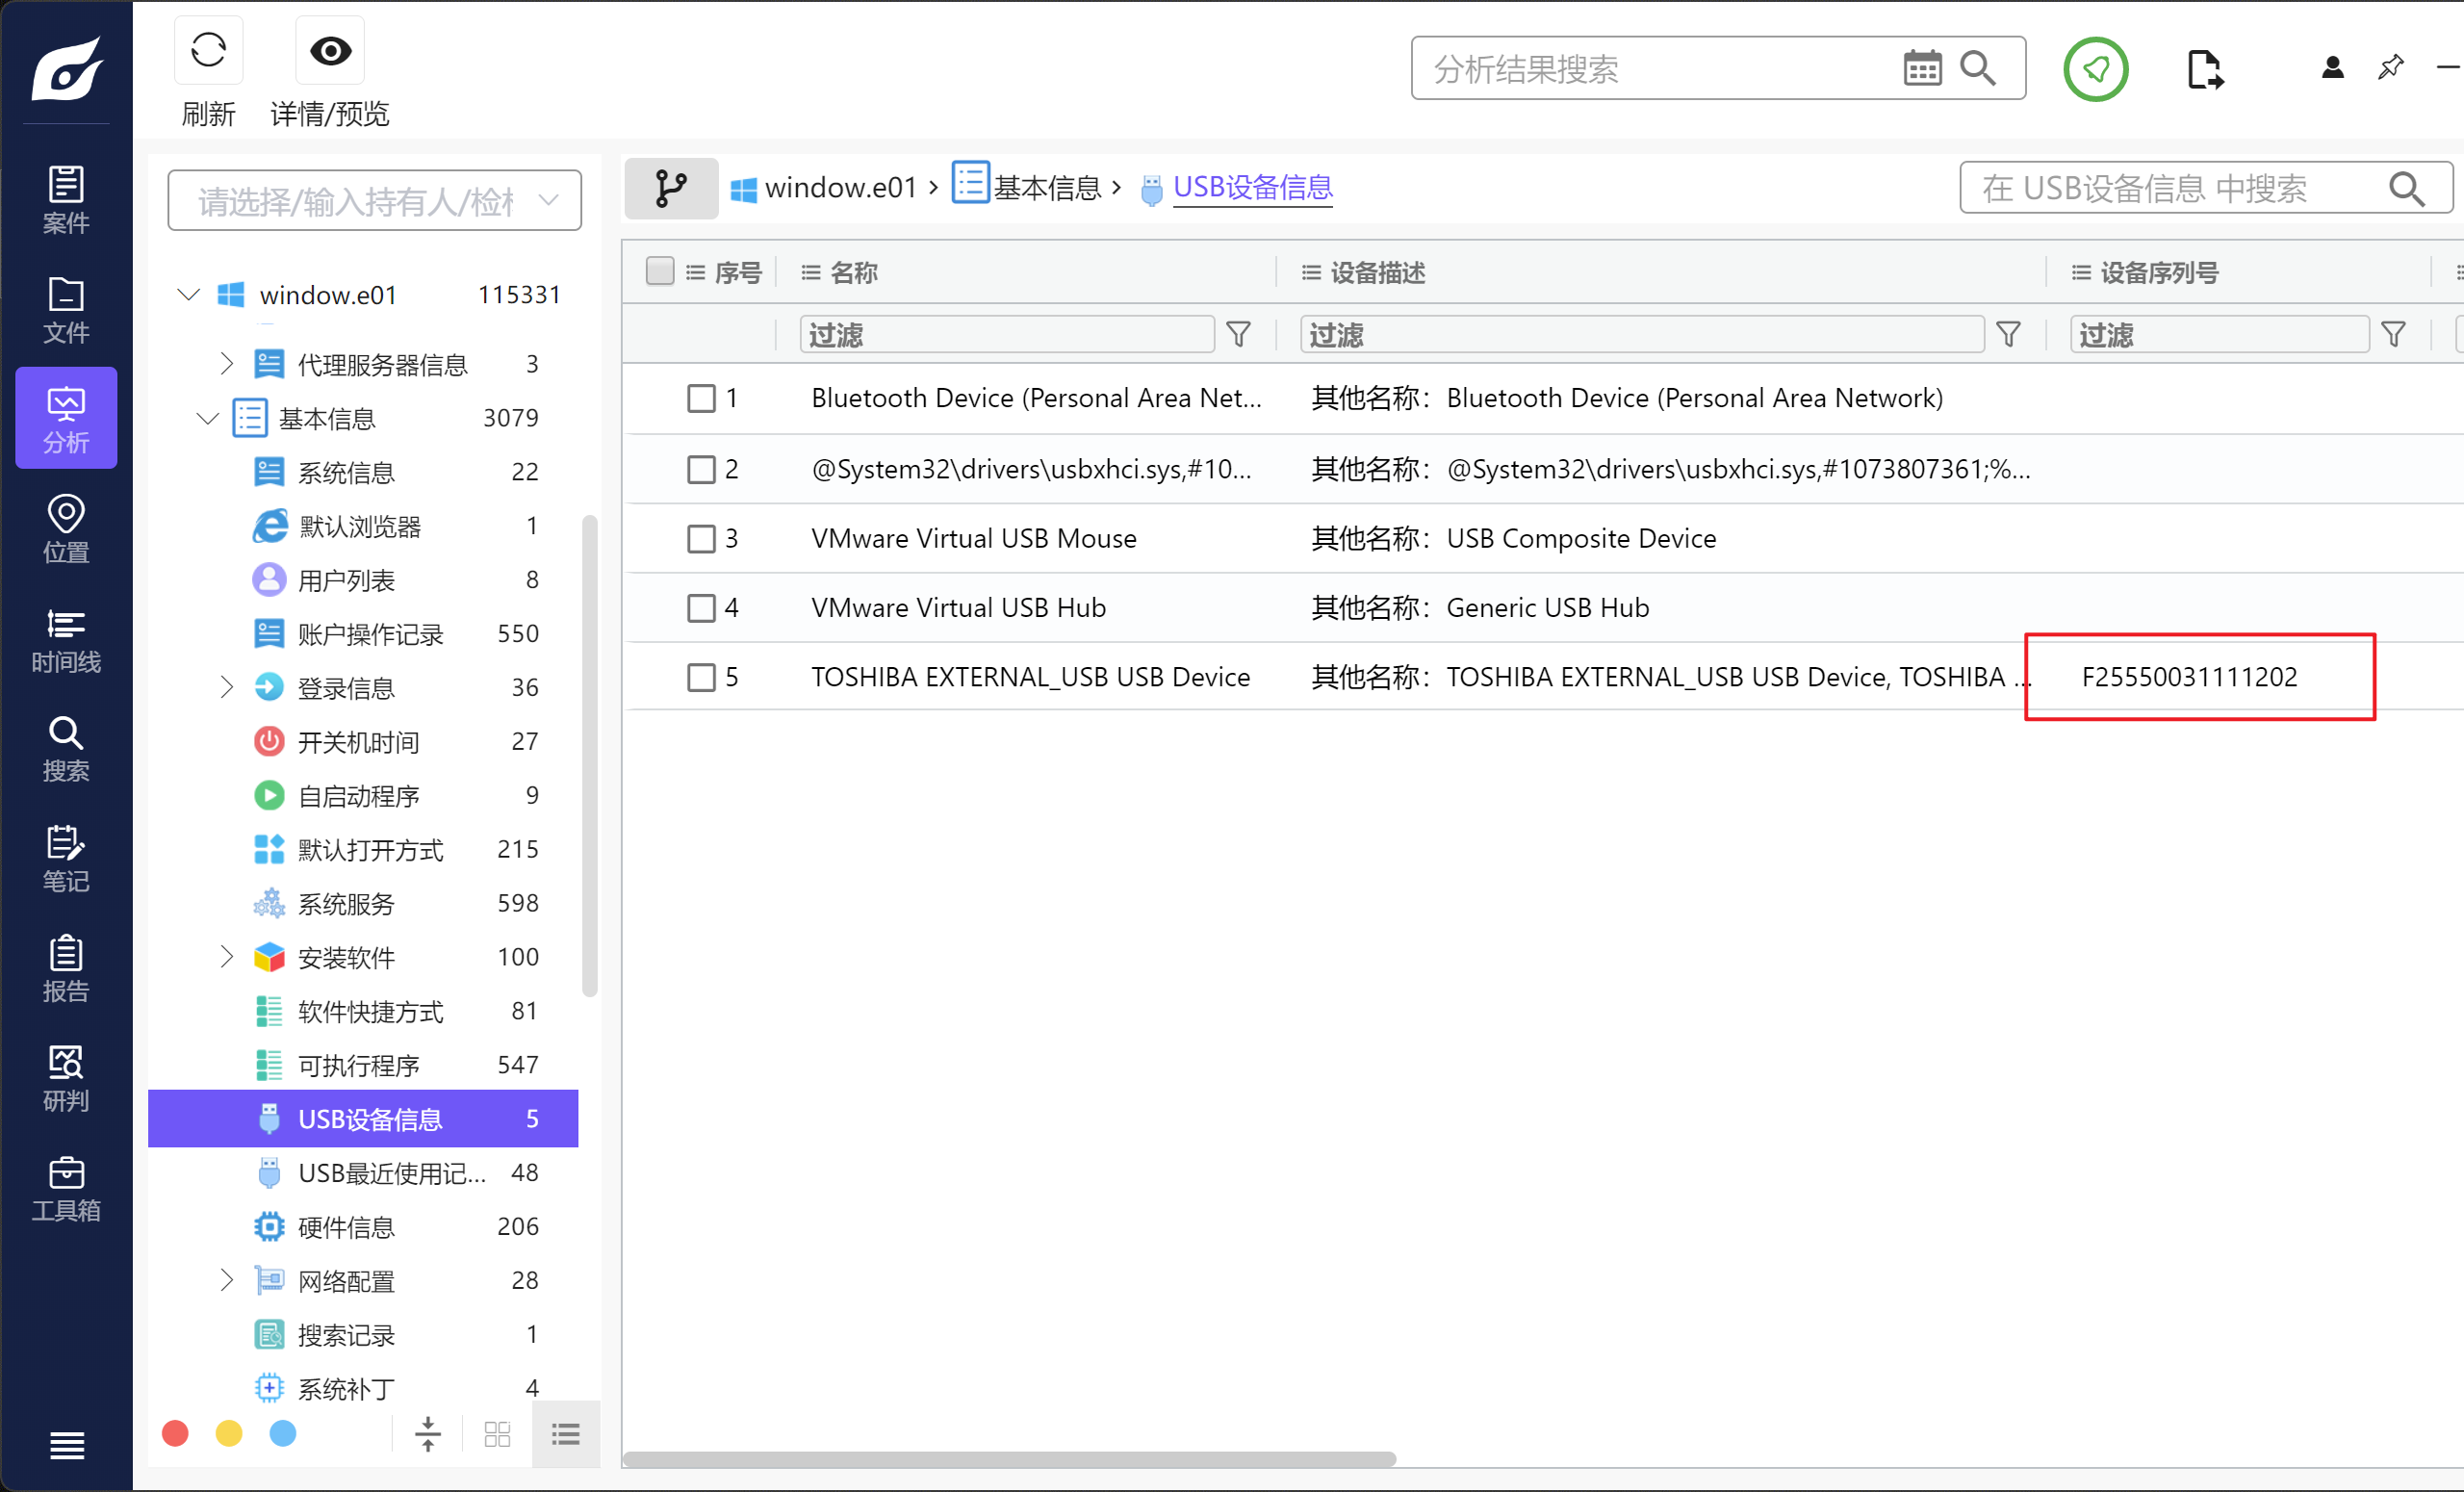The height and width of the screenshot is (1492, 2464).
Task: Click filter funnel of 设备描述 column
Action: (x=2008, y=334)
